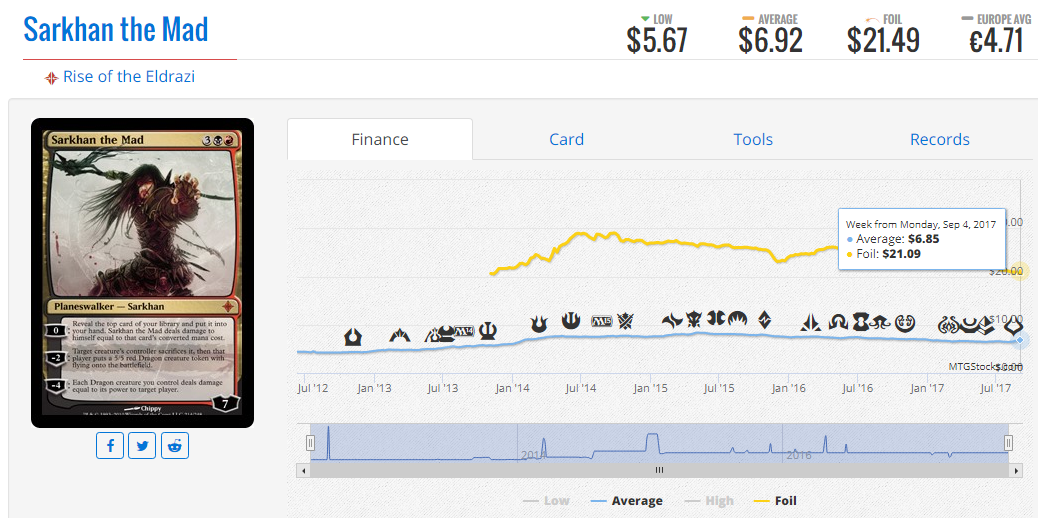This screenshot has height=518, width=1038.
Task: Click the Journey into Nyx set symbol
Action: (x=571, y=321)
